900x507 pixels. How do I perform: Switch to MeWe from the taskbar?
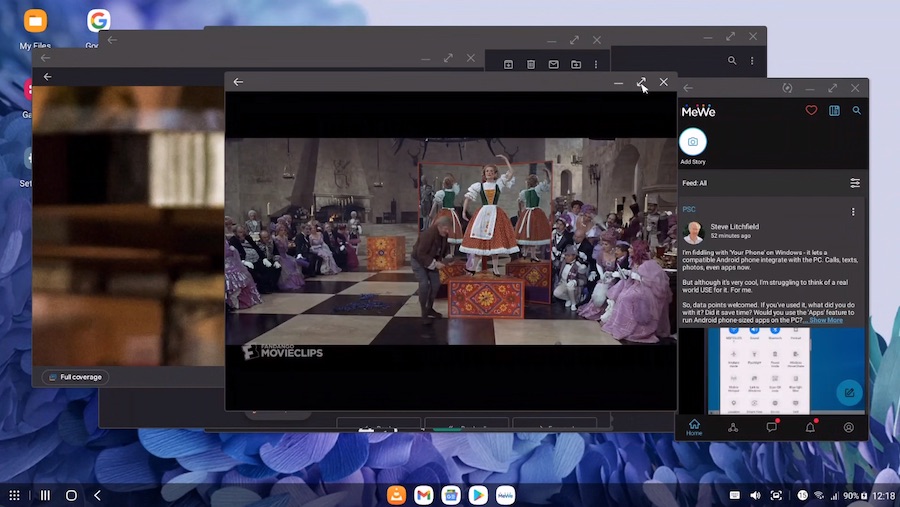(x=505, y=495)
